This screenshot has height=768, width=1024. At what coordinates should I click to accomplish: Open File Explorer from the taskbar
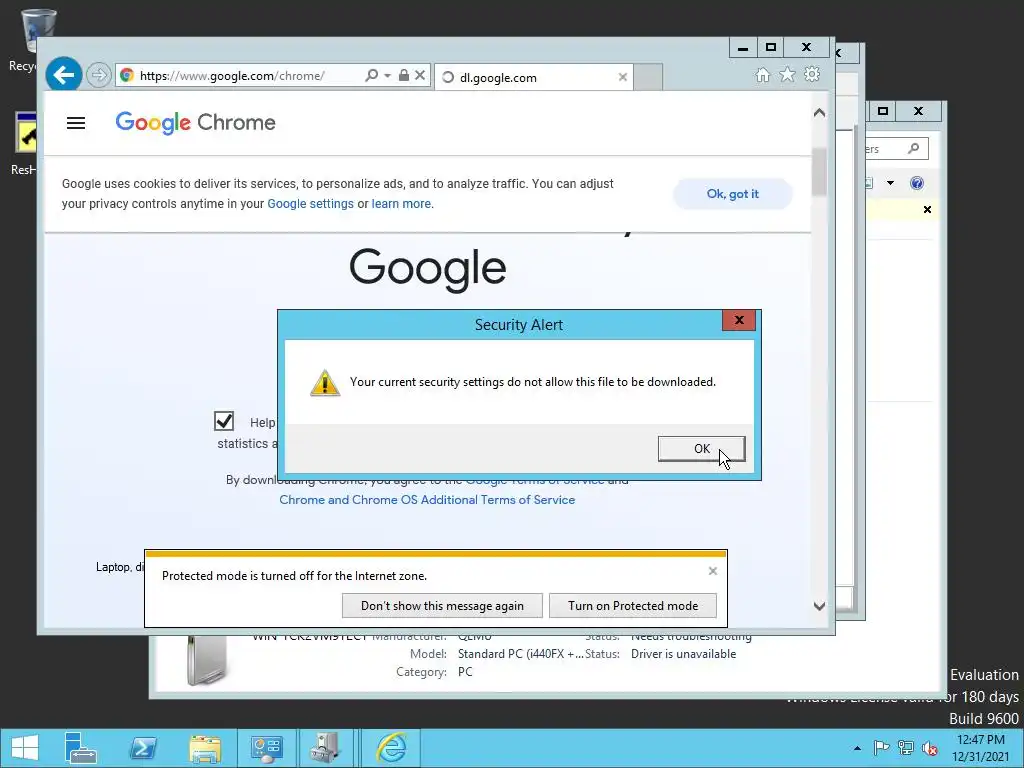pyautogui.click(x=204, y=748)
